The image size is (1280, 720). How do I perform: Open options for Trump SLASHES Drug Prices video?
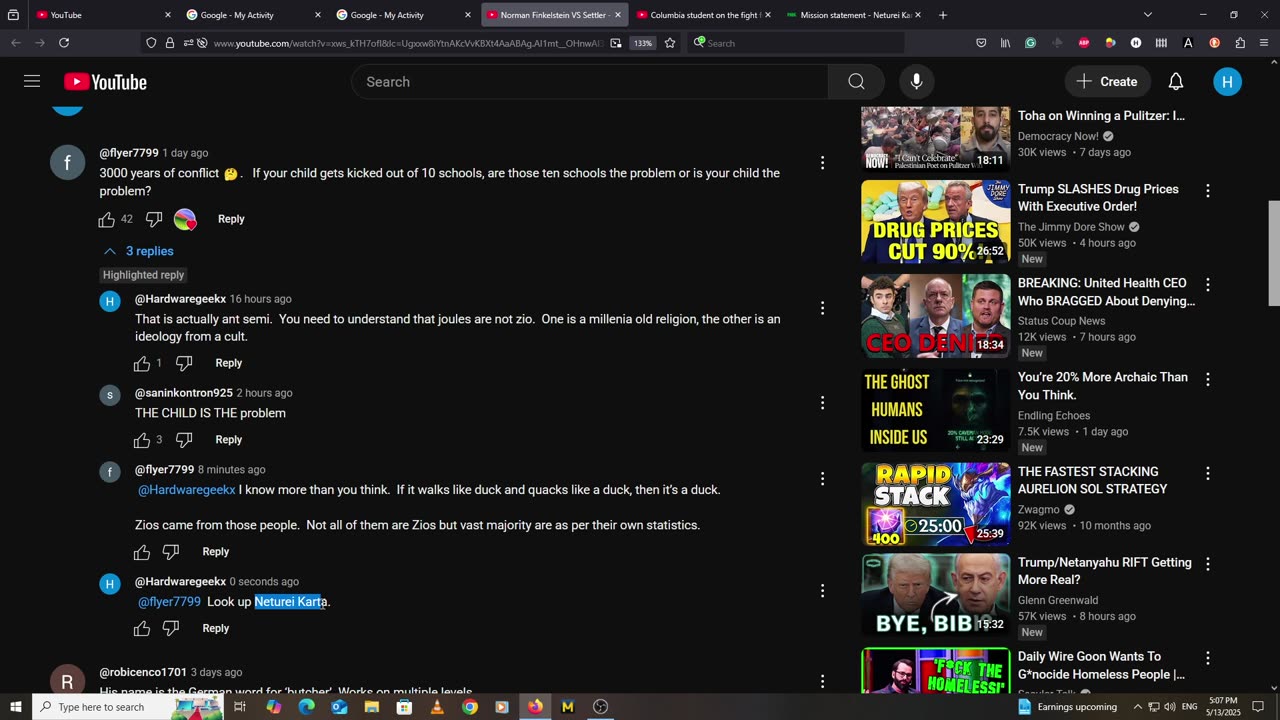click(1207, 190)
